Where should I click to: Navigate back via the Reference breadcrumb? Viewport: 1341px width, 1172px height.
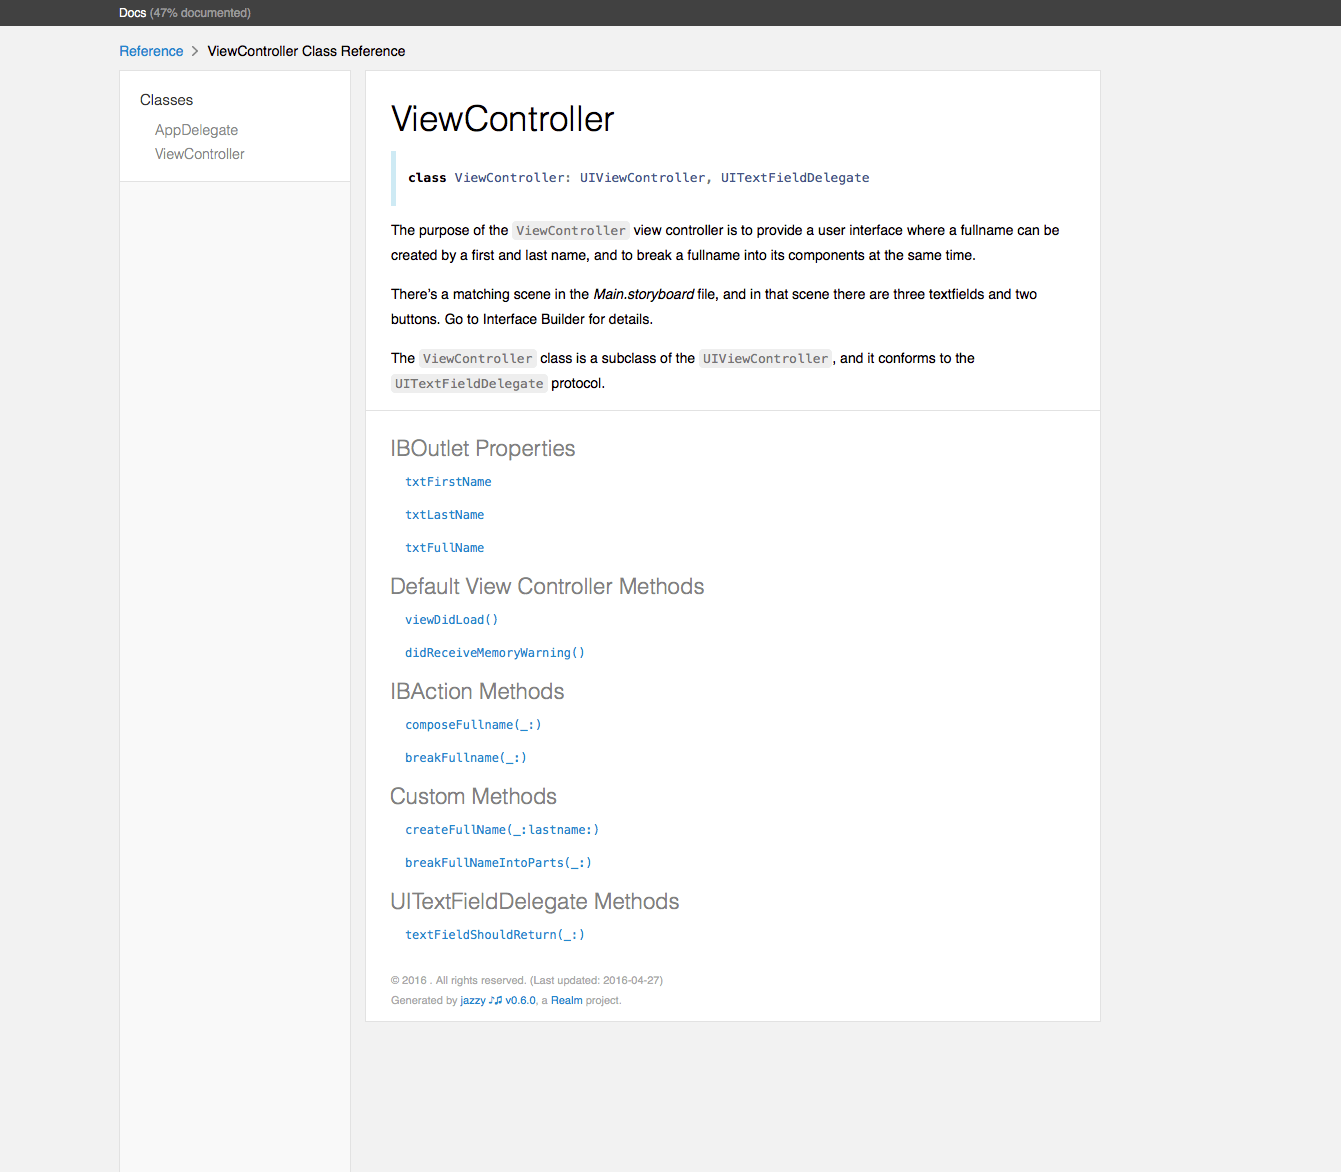(151, 50)
